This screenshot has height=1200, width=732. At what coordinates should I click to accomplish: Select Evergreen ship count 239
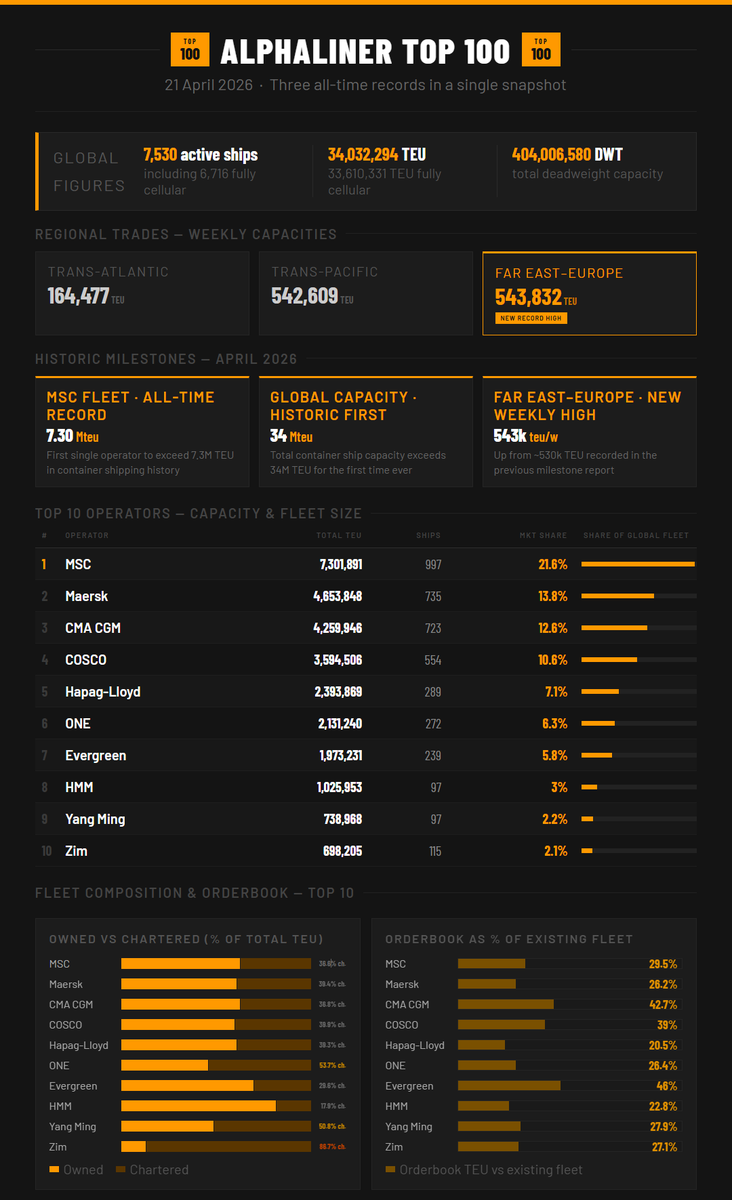[x=432, y=757]
